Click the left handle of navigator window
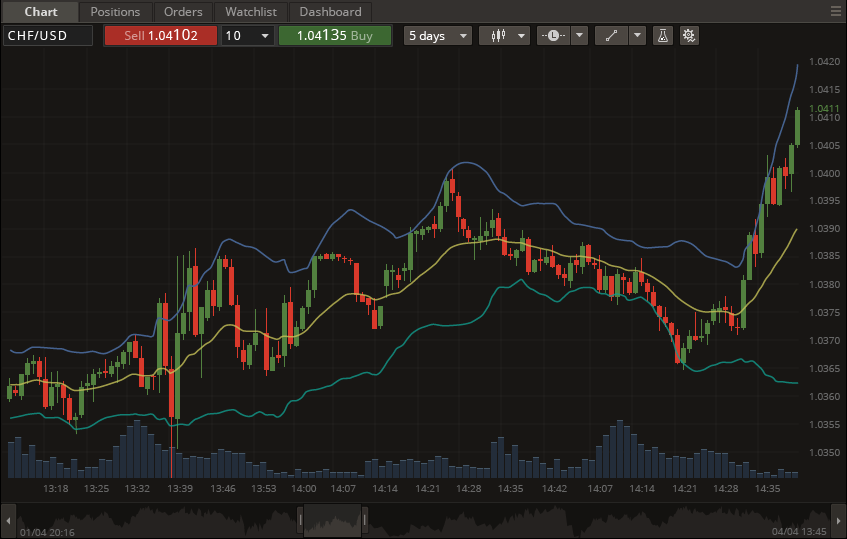This screenshot has height=539, width=847. click(x=300, y=521)
